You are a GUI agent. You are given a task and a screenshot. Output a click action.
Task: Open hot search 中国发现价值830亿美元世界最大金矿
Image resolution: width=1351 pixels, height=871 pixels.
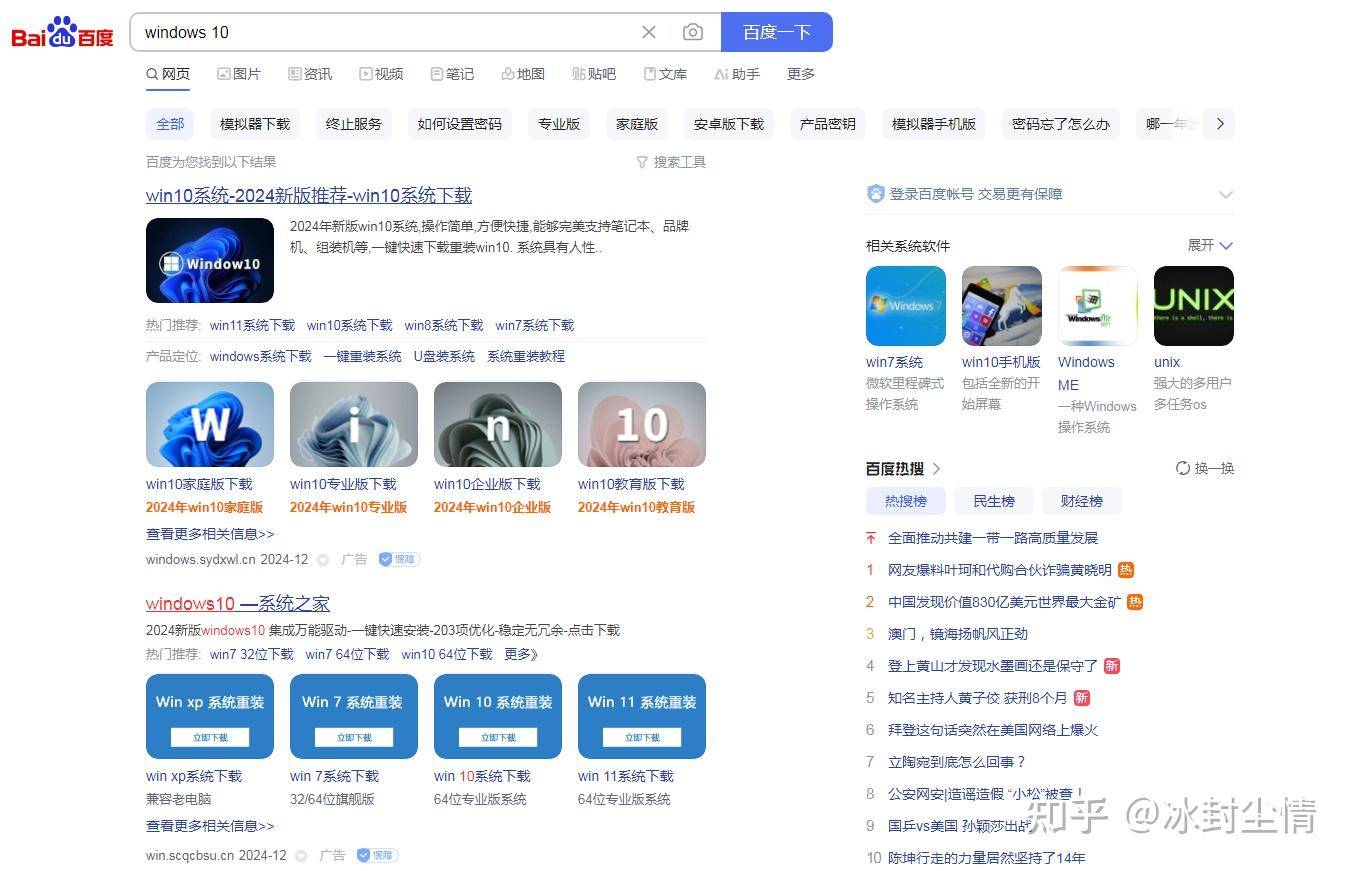coord(1004,602)
